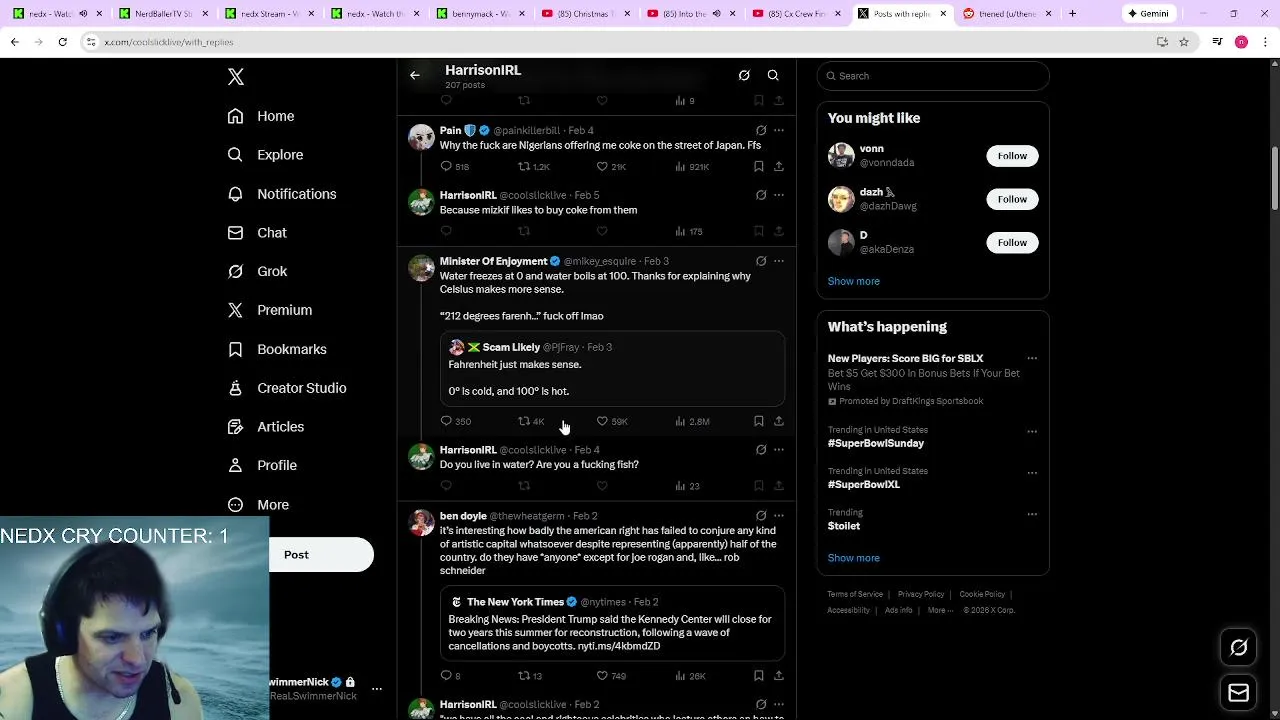
Task: Open Terms of Service link
Action: click(x=855, y=594)
